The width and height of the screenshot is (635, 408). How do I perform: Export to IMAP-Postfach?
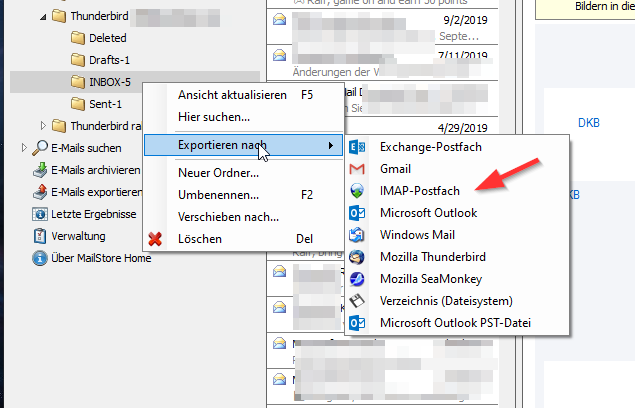(457, 191)
